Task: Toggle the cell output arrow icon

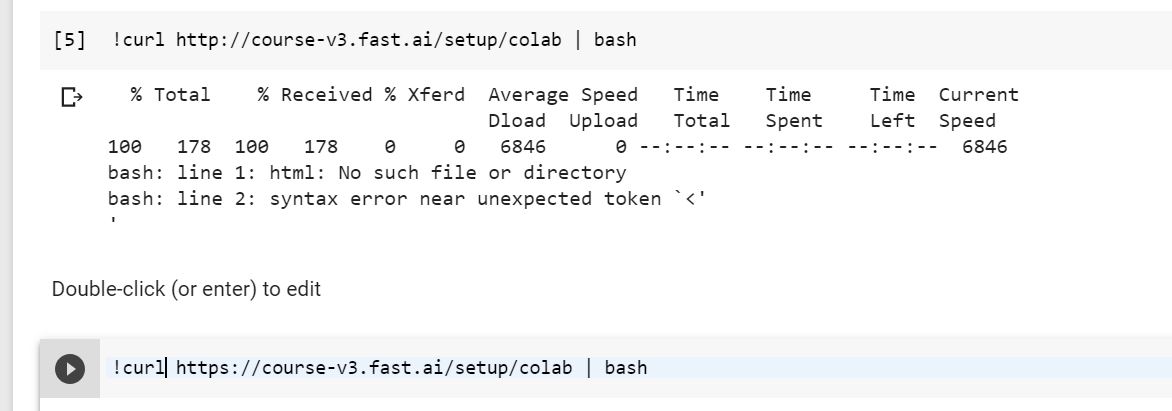Action: pyautogui.click(x=72, y=97)
